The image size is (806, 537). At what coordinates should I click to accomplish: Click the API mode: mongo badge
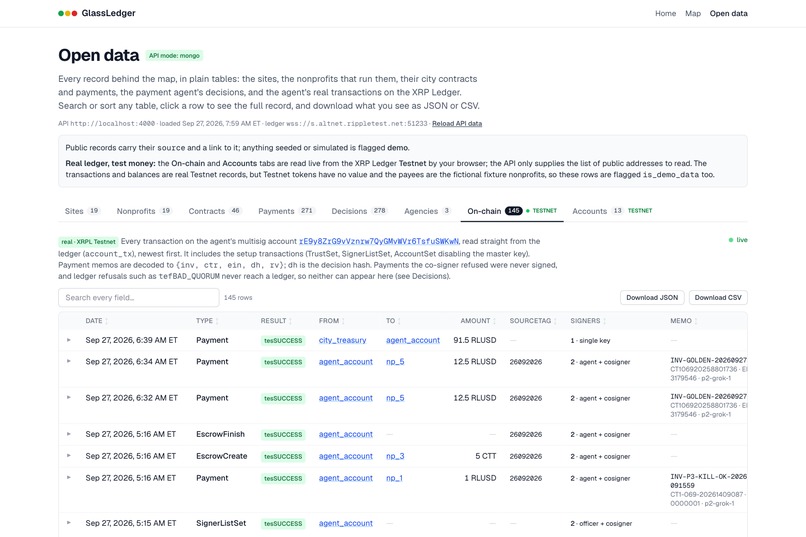174,55
